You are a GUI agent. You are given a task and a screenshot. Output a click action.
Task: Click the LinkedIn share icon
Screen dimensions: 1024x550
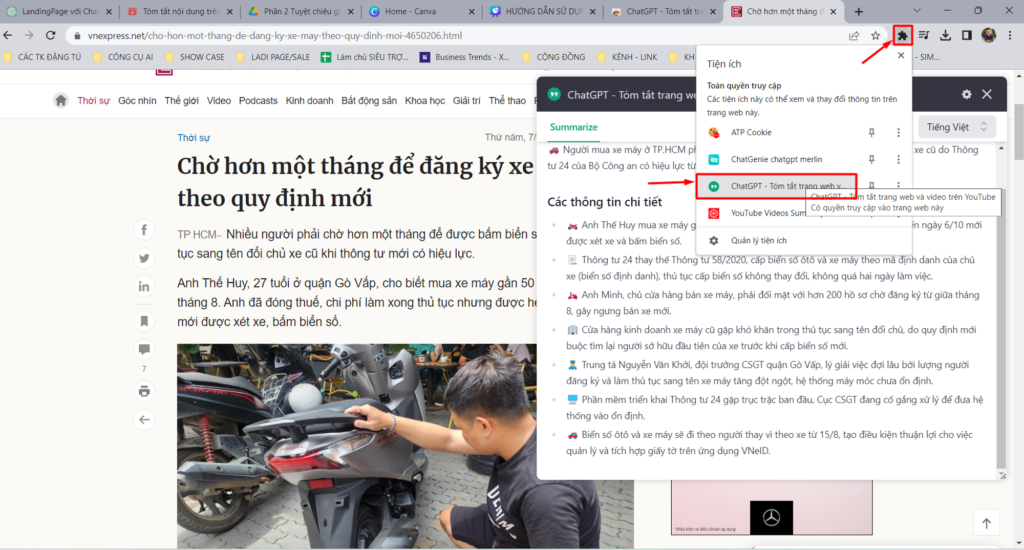click(145, 287)
